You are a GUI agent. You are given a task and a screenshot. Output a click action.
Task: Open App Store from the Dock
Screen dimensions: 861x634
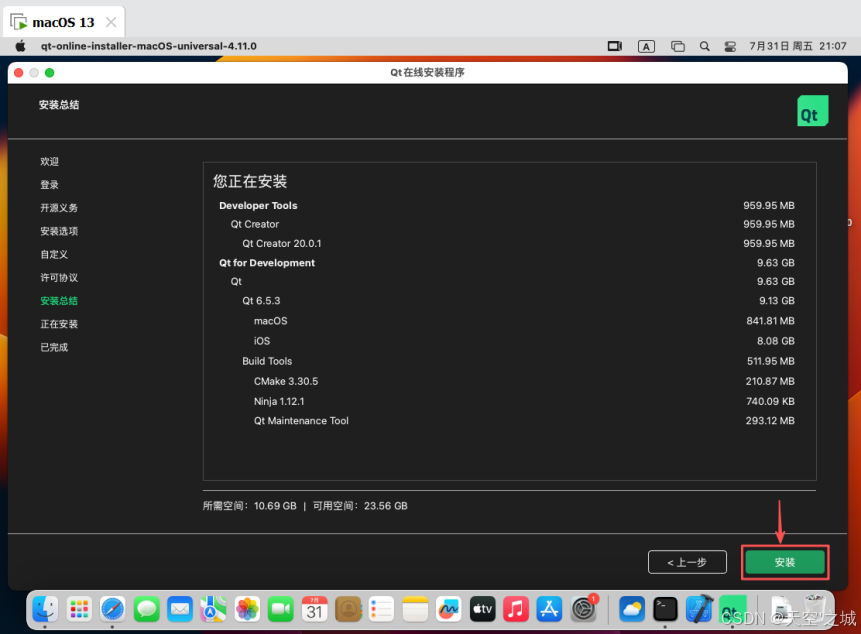tap(550, 609)
